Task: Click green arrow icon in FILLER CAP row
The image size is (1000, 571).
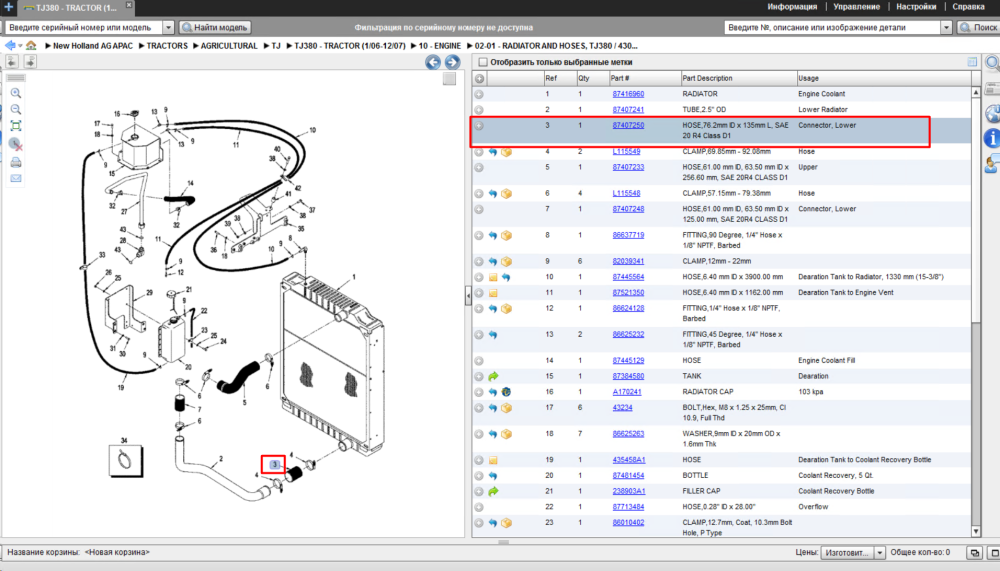Action: [493, 491]
